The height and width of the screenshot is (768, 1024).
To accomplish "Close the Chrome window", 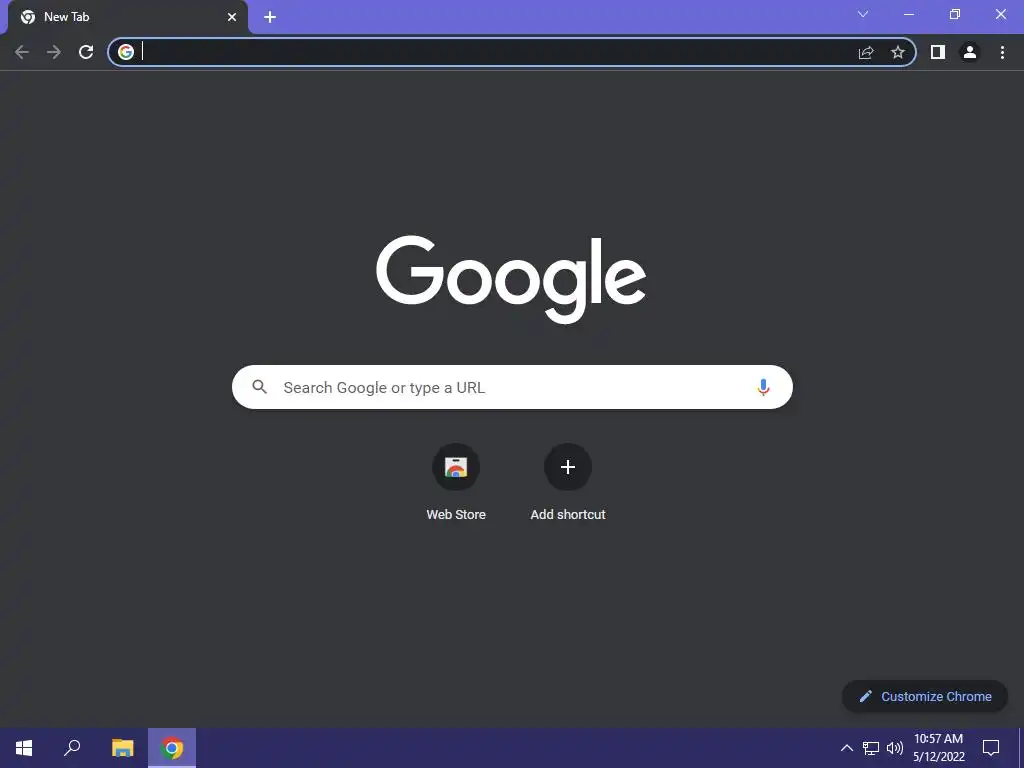I will click(1000, 14).
